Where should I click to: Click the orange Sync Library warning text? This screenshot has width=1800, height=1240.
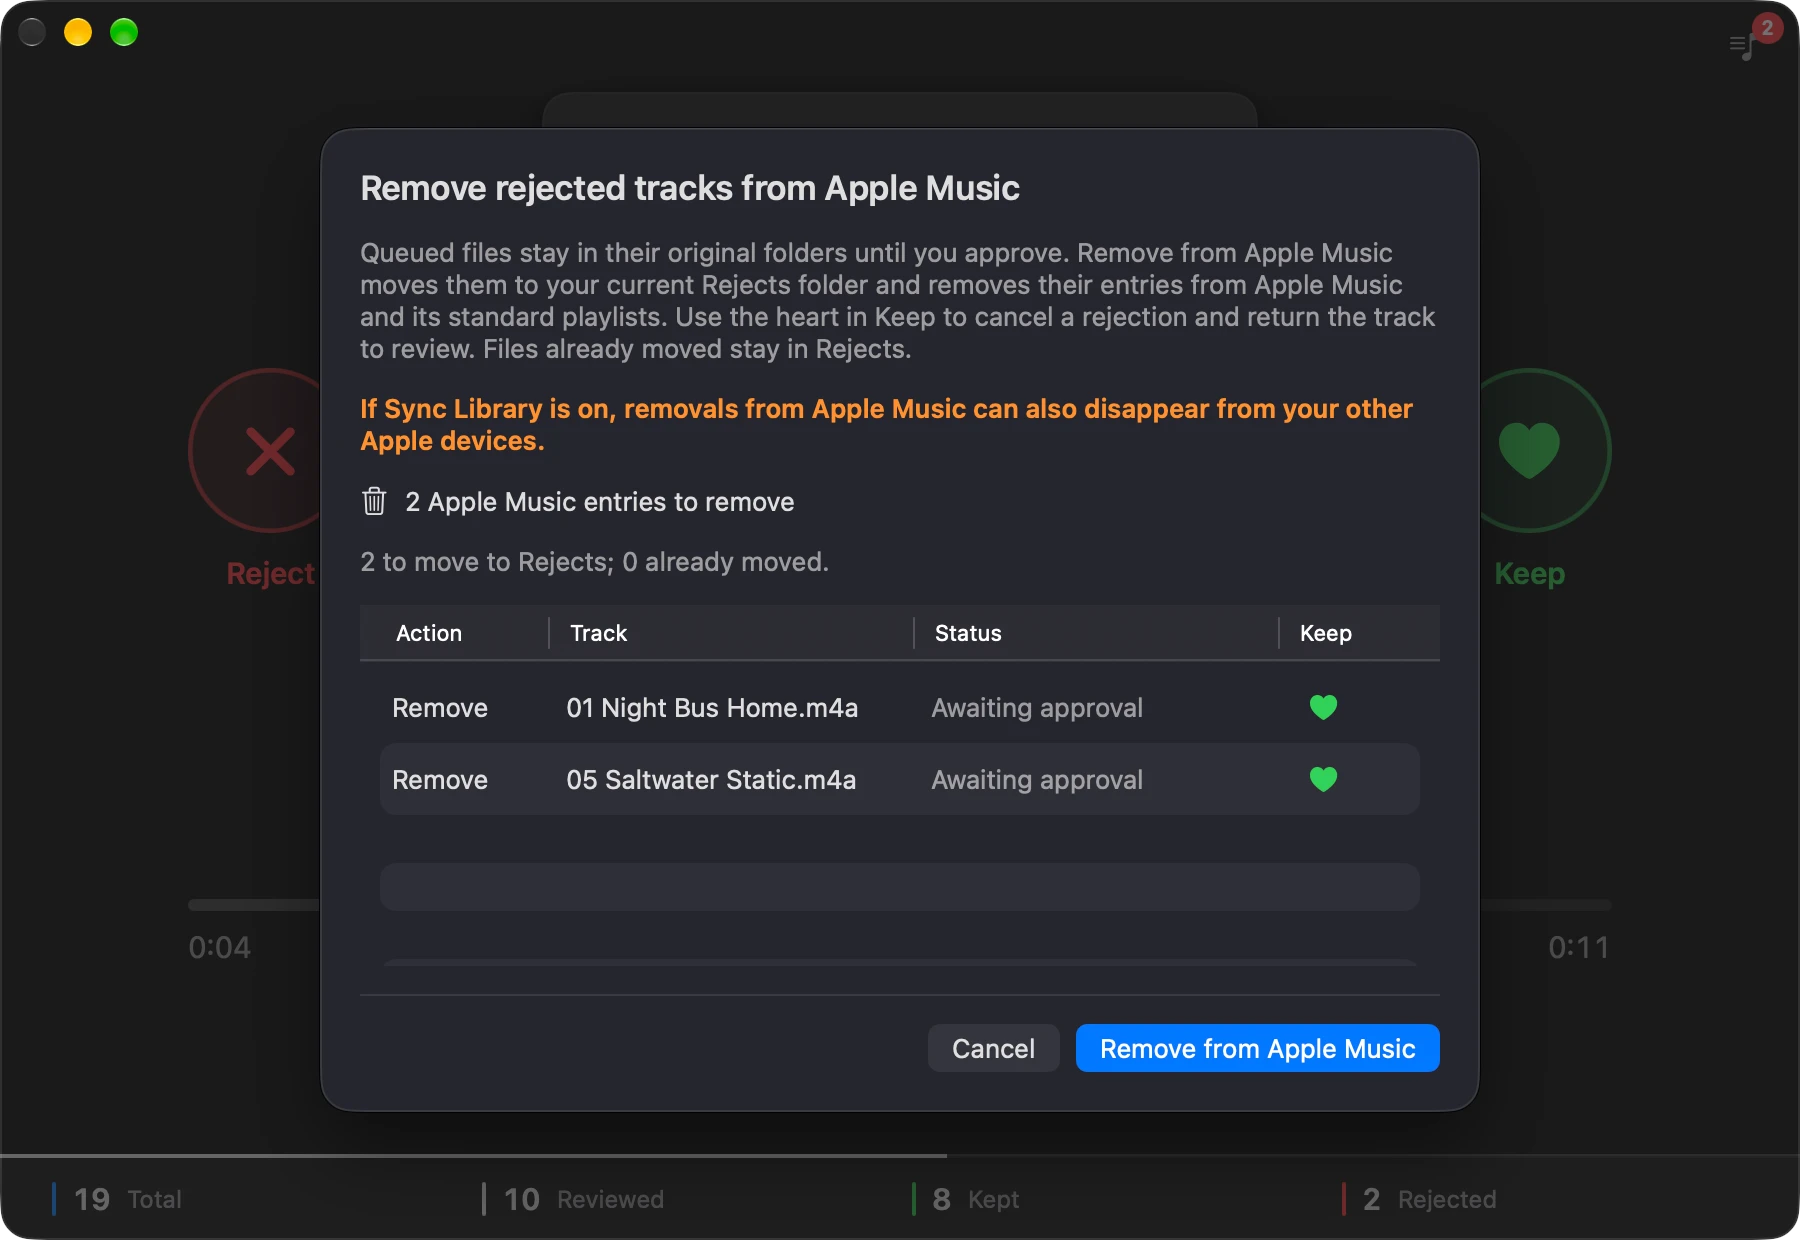(886, 424)
